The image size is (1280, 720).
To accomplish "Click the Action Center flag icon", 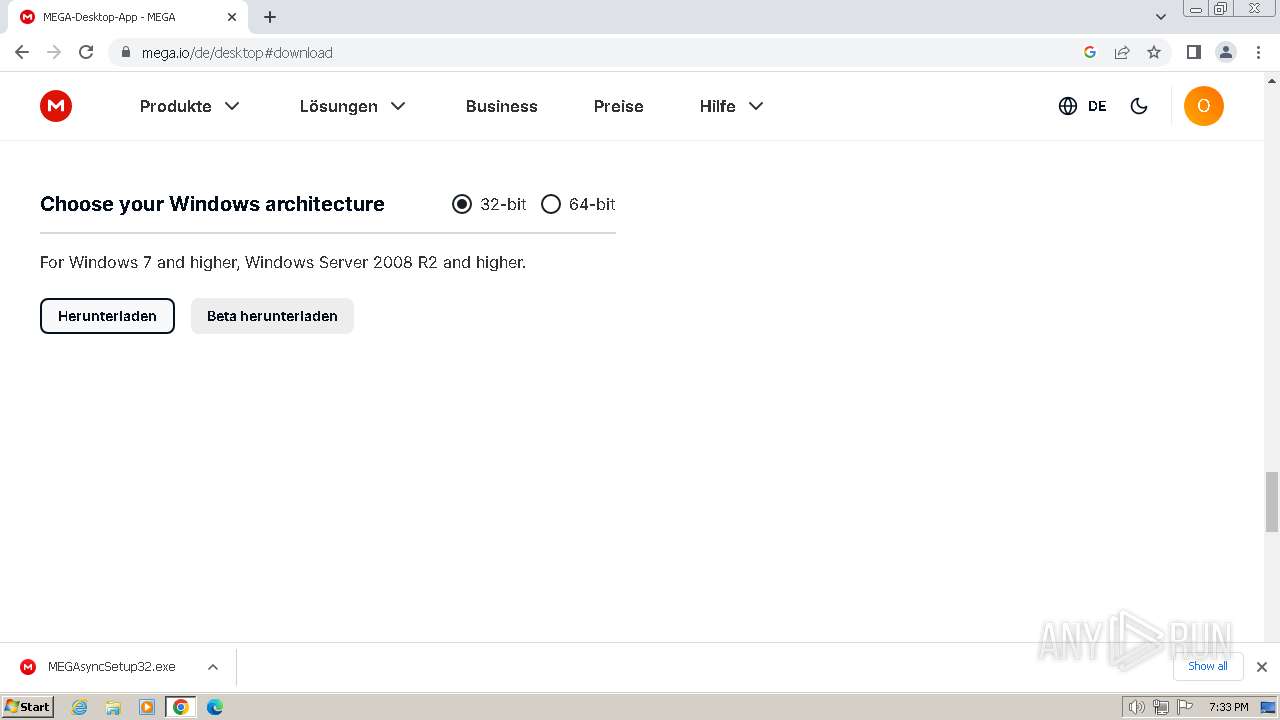I will (1184, 707).
